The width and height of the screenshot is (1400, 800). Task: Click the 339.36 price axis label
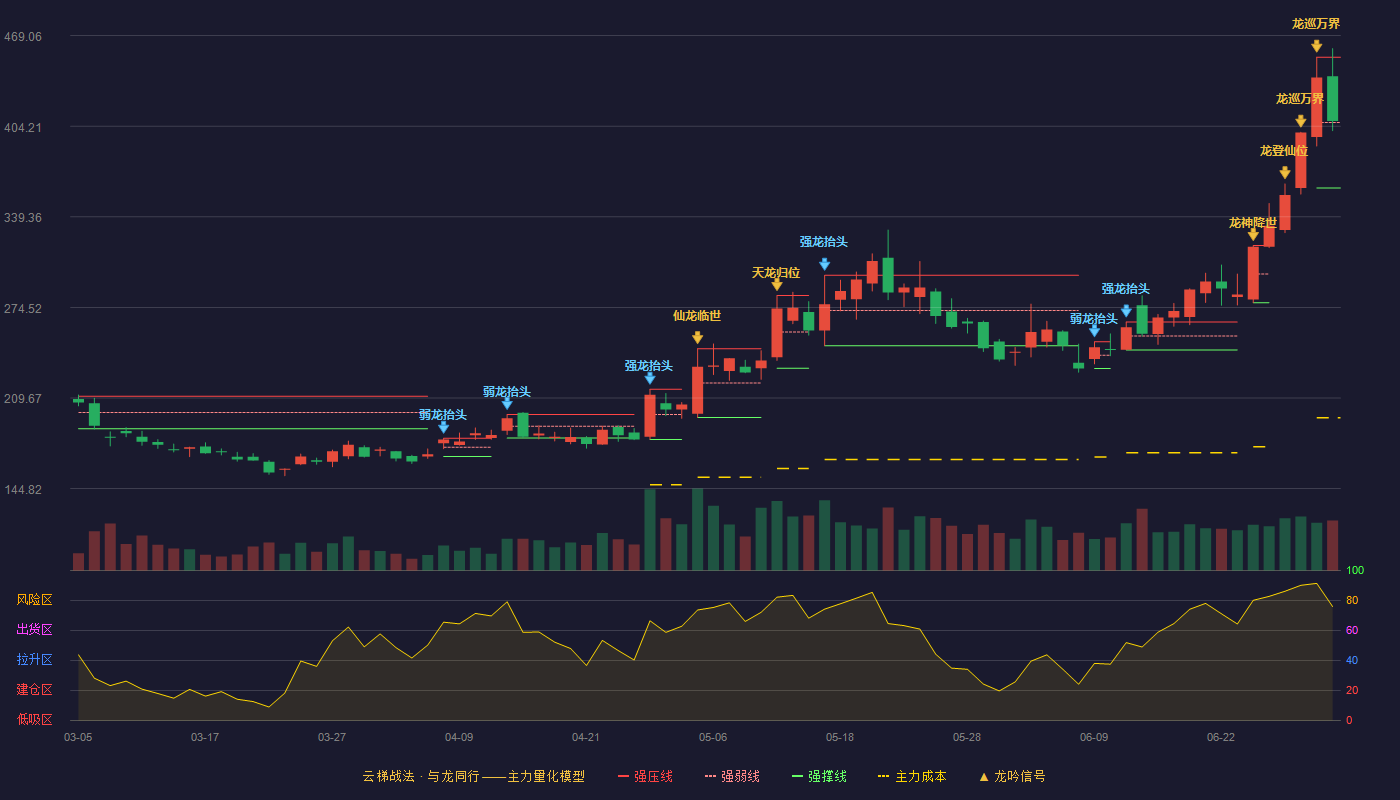coord(23,218)
